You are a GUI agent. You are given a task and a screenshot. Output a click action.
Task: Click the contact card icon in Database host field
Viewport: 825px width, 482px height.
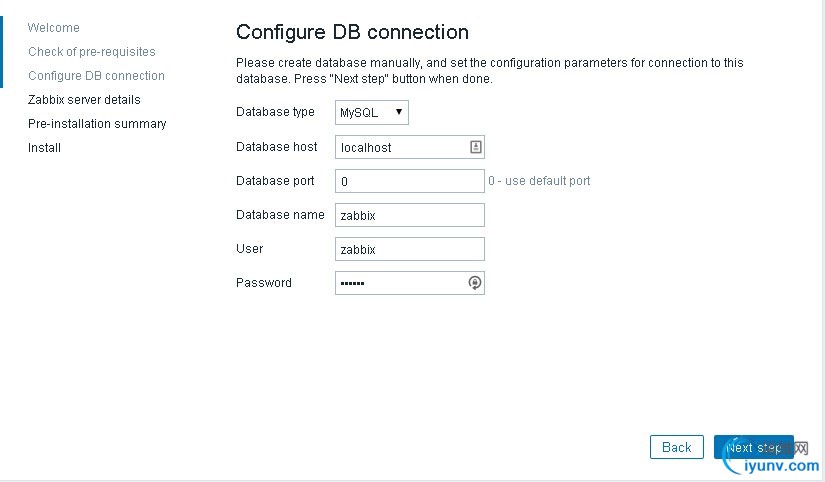(475, 147)
